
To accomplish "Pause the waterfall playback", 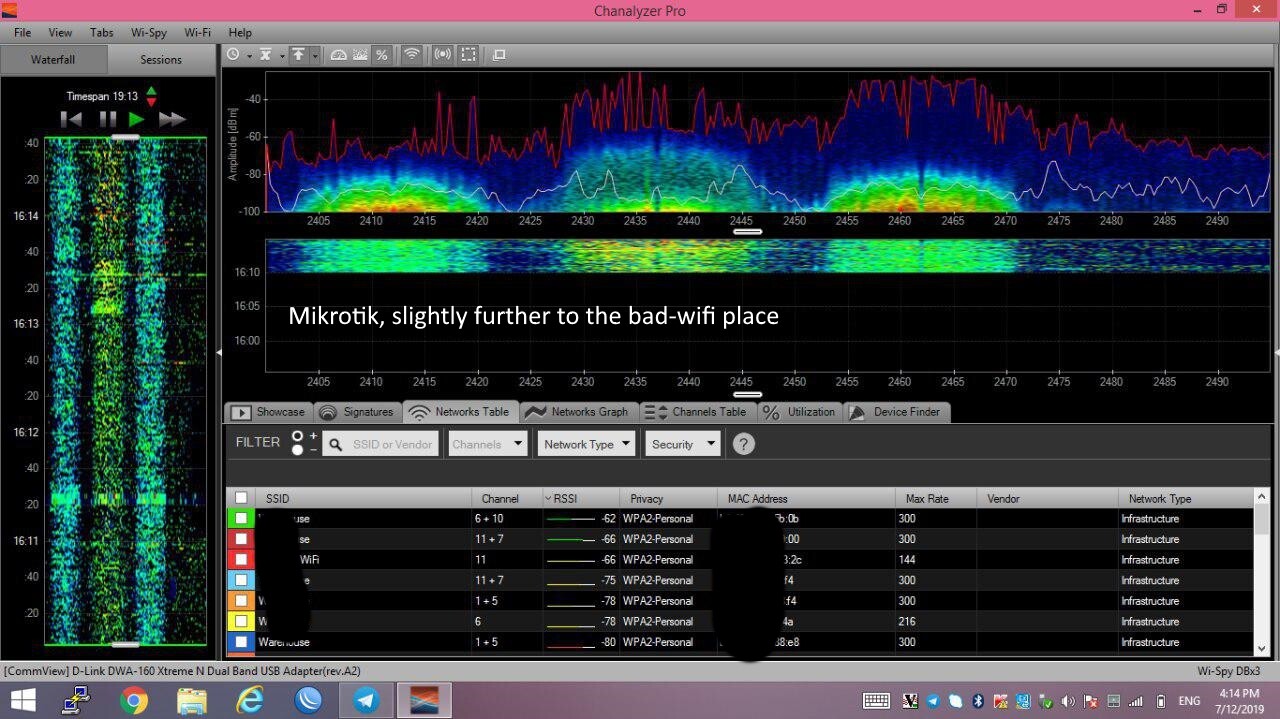I will (x=107, y=119).
